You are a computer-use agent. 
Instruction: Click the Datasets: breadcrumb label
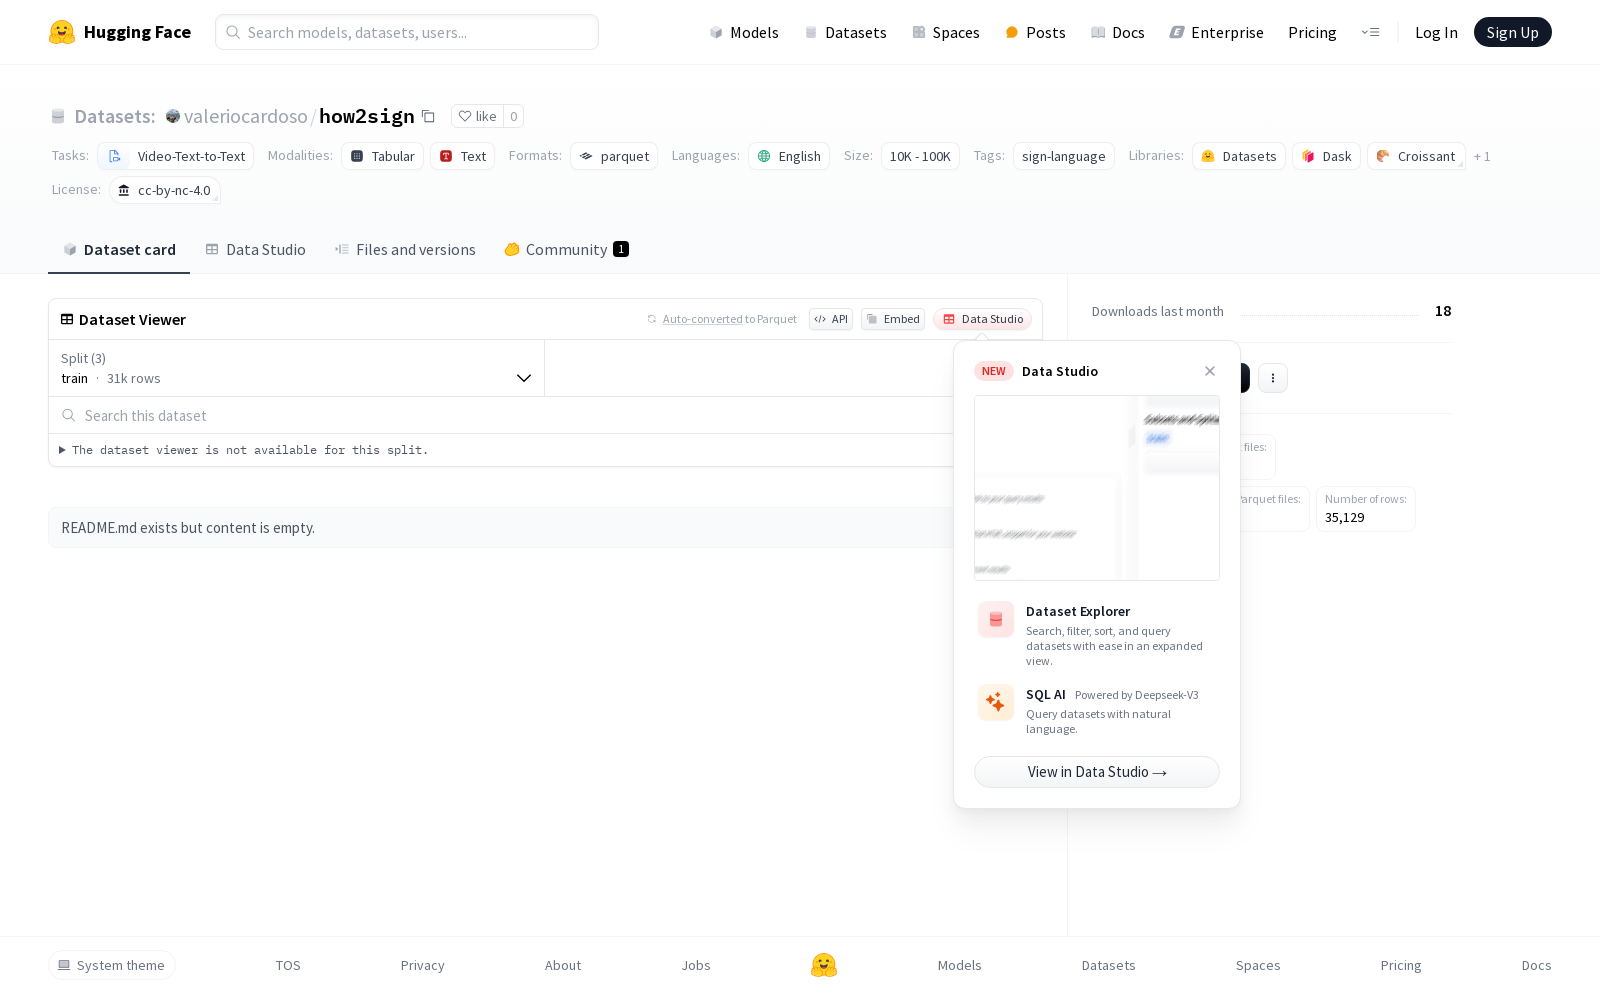pyautogui.click(x=114, y=116)
